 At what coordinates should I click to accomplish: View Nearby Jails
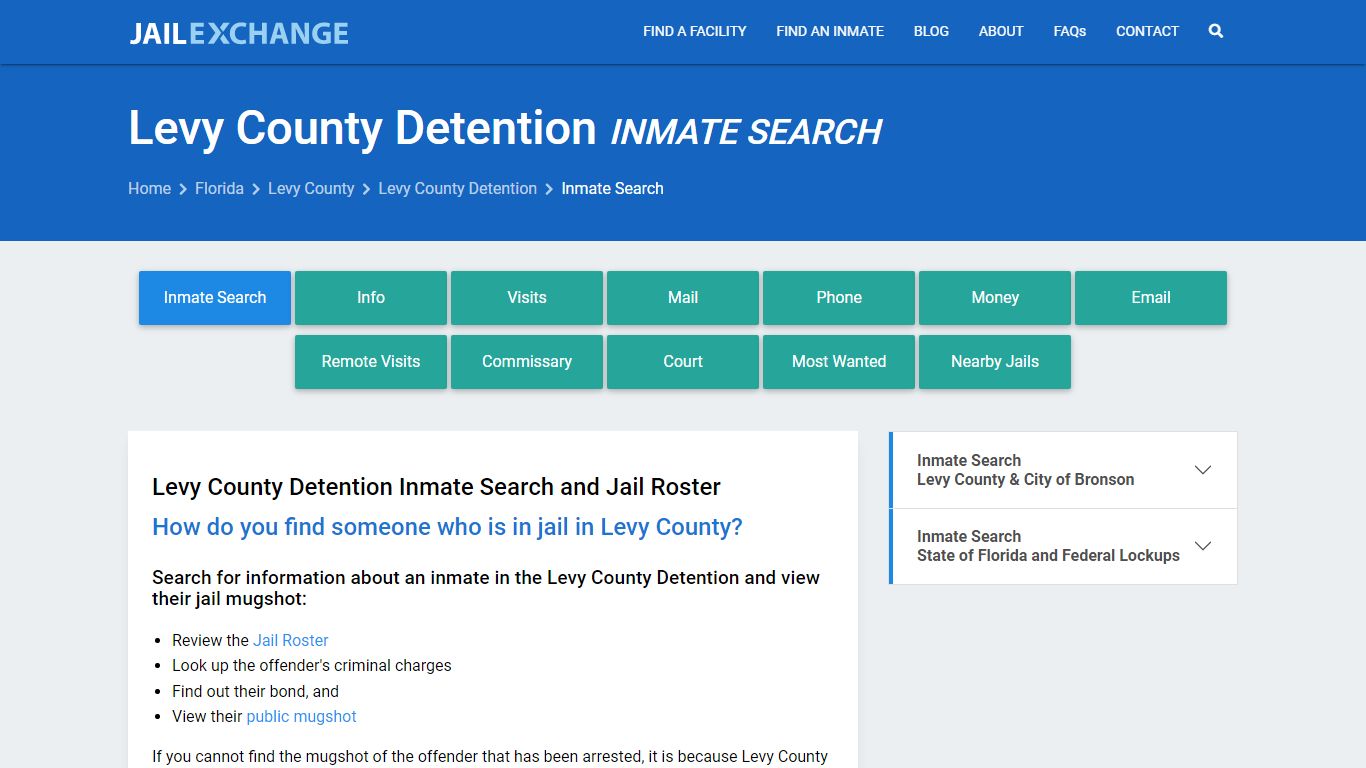coord(995,362)
